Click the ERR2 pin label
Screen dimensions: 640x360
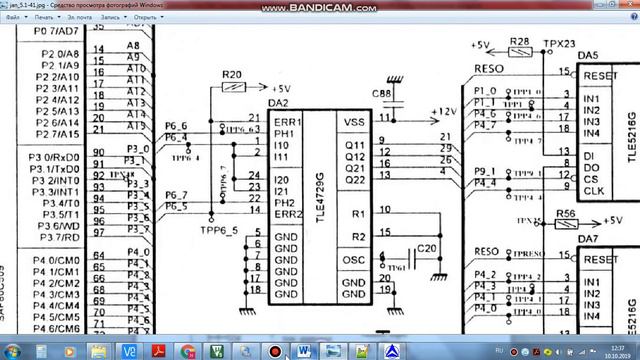288,214
